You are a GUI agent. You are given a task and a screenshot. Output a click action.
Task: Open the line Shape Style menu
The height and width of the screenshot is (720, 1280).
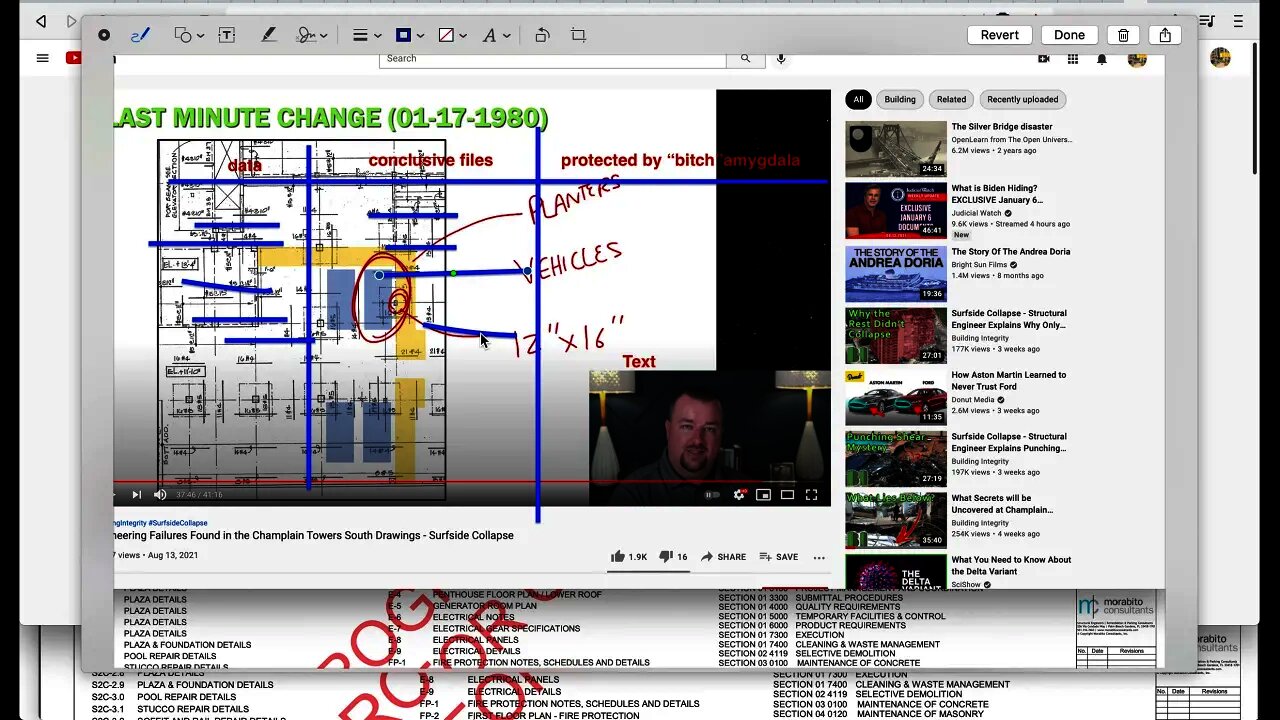[x=366, y=35]
